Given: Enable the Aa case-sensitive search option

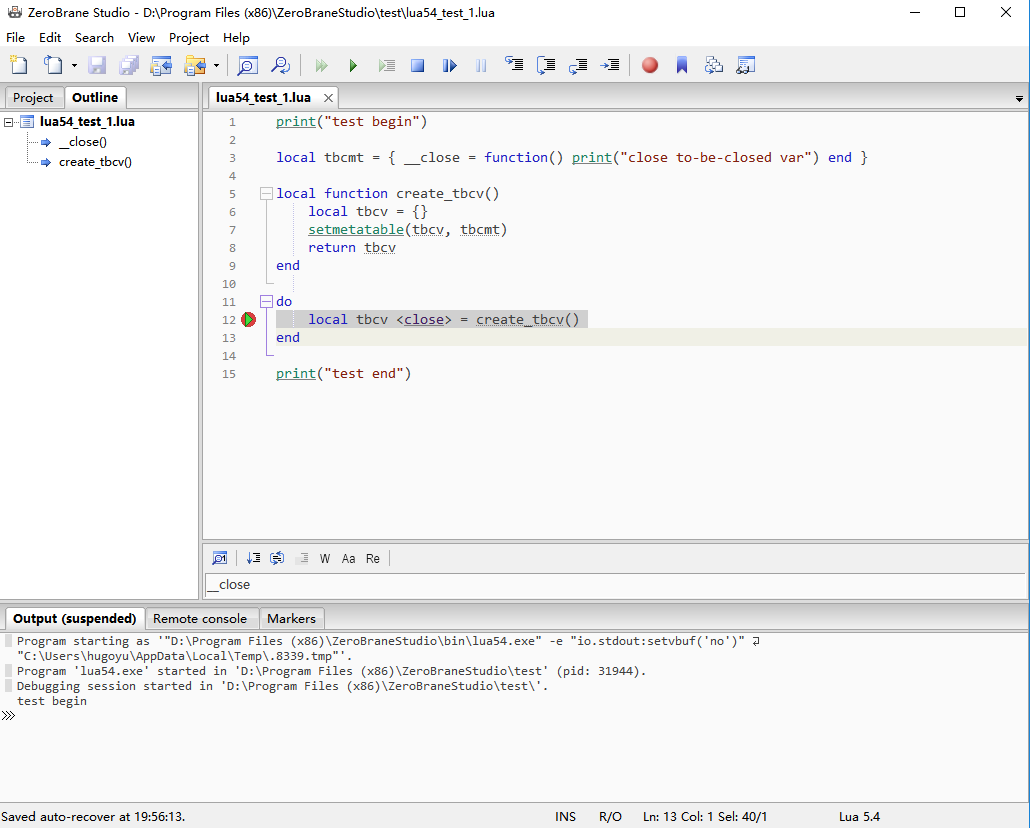Looking at the screenshot, I should (349, 558).
